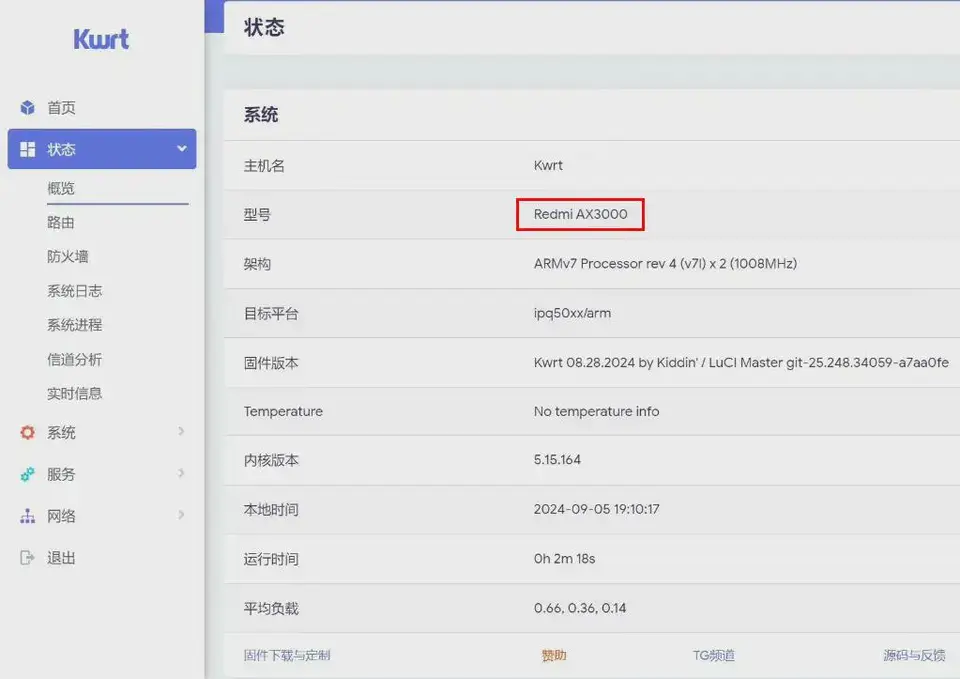Click the 赞助 link
This screenshot has width=960, height=679.
[x=553, y=655]
